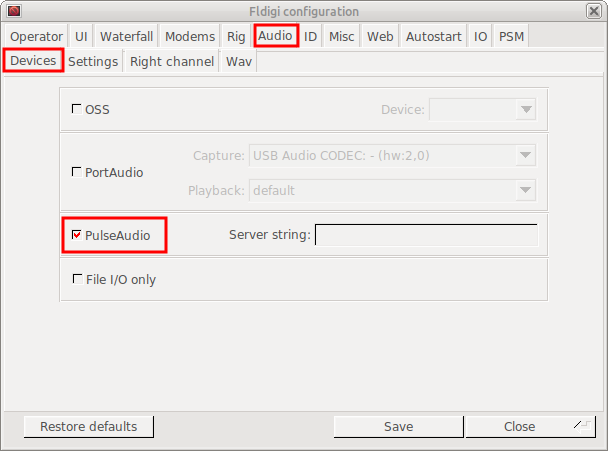Open the Waterfall tab
This screenshot has width=608, height=451.
click(x=126, y=36)
